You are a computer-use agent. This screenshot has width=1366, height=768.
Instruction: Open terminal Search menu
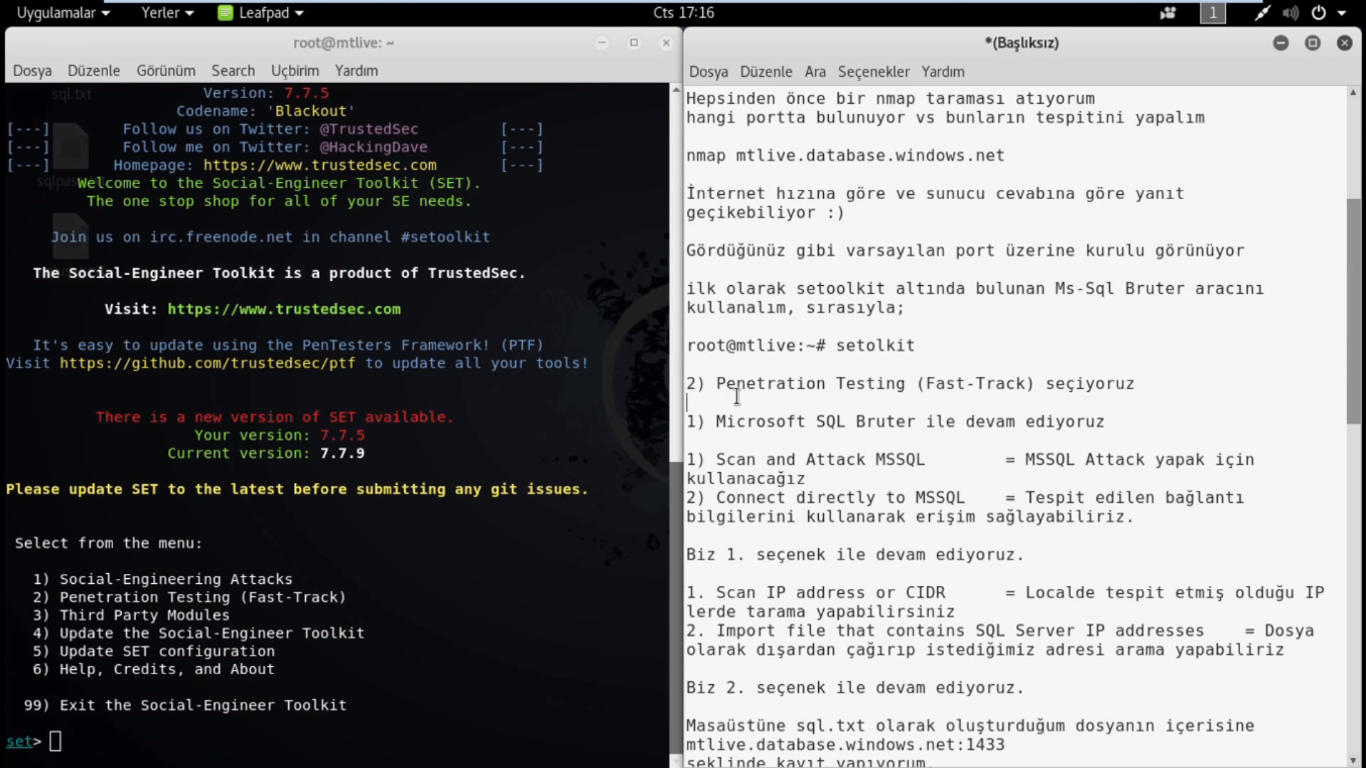coord(233,71)
